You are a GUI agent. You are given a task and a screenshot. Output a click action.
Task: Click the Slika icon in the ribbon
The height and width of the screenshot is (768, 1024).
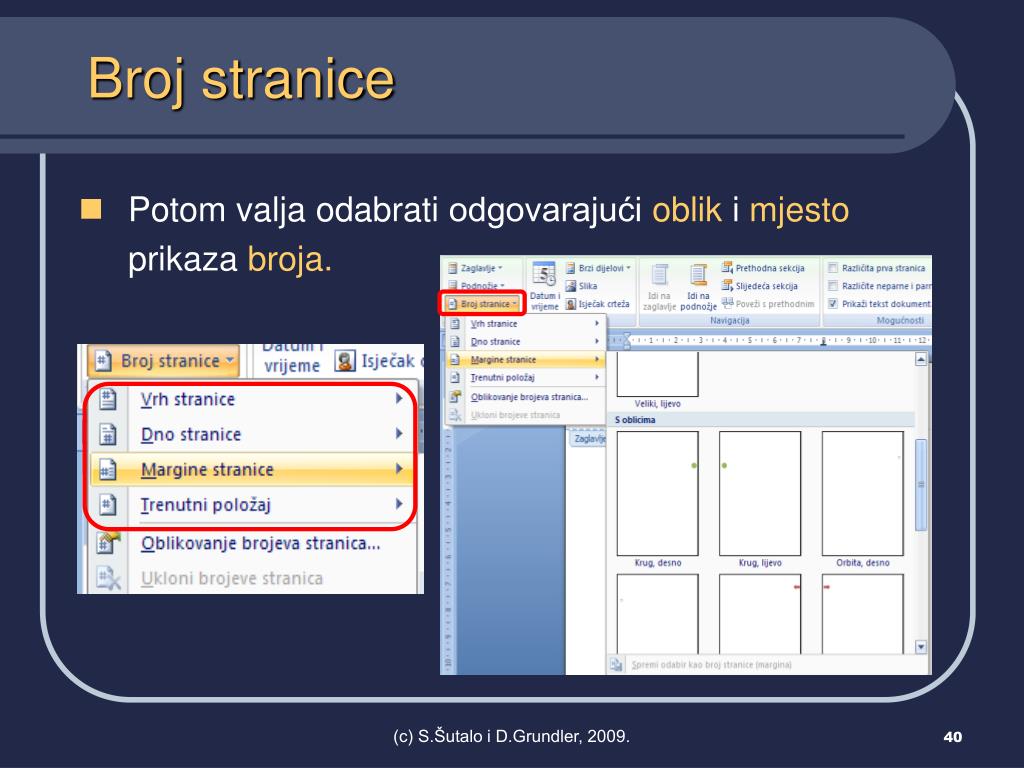coord(571,286)
